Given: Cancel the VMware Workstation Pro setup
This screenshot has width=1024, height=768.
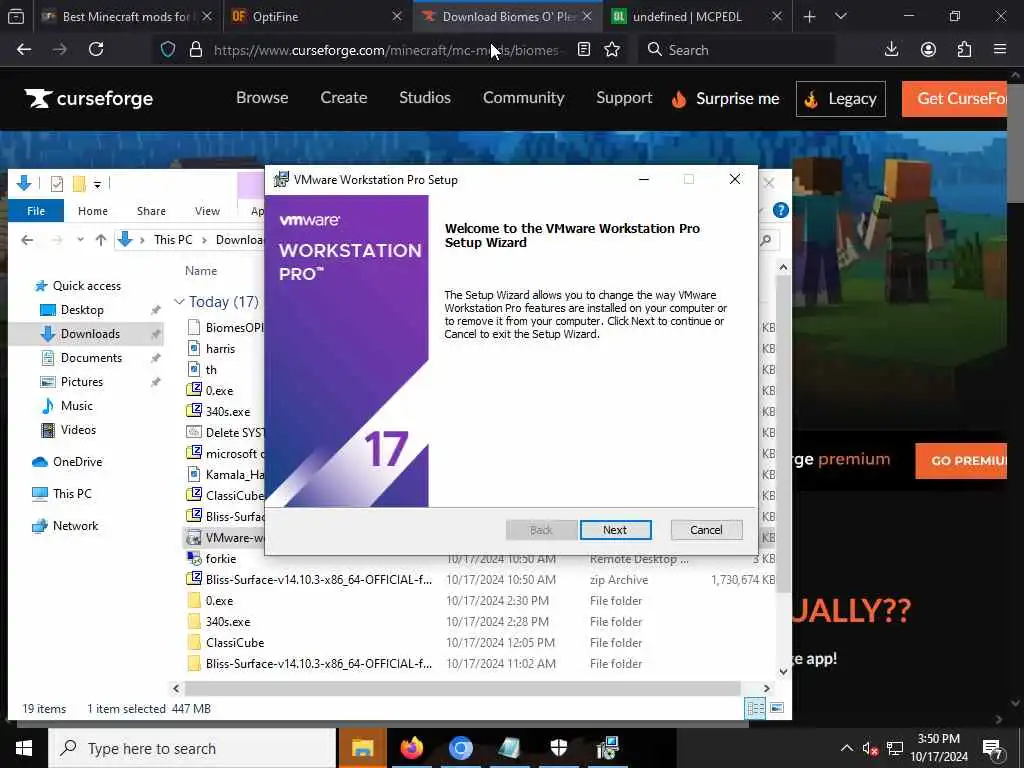Looking at the screenshot, I should pyautogui.click(x=706, y=530).
